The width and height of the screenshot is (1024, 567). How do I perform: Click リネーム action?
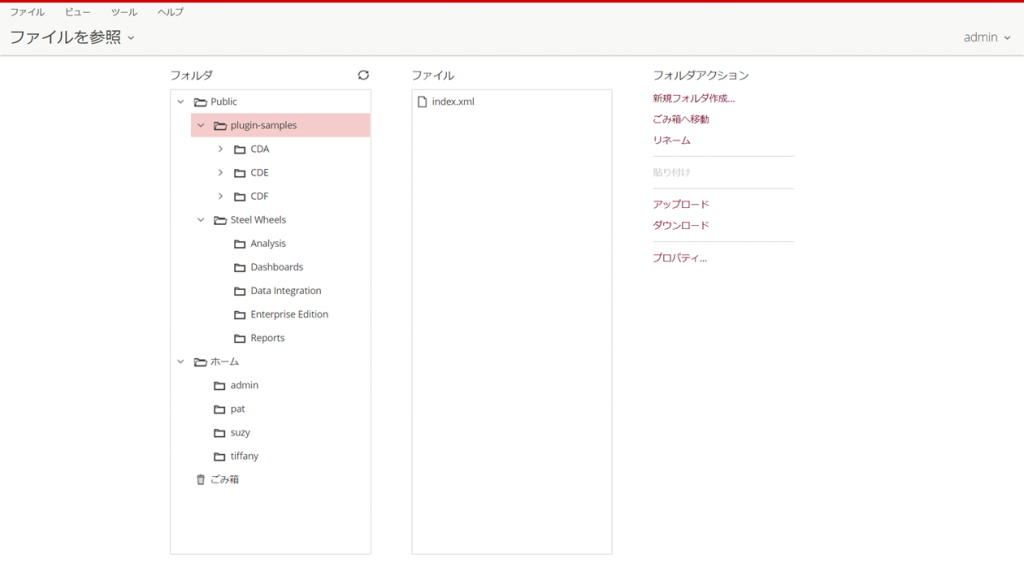click(x=671, y=140)
